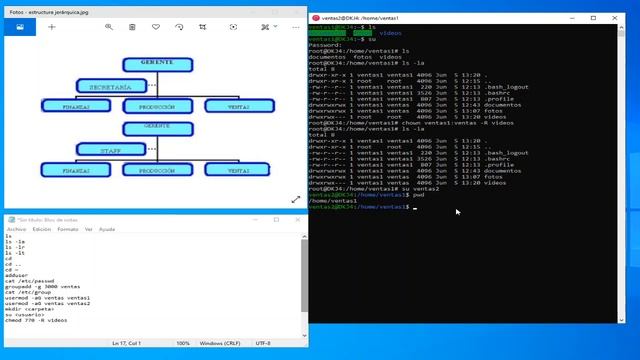Open the Photos collection view button
This screenshot has width=640, height=360.
tap(20, 27)
